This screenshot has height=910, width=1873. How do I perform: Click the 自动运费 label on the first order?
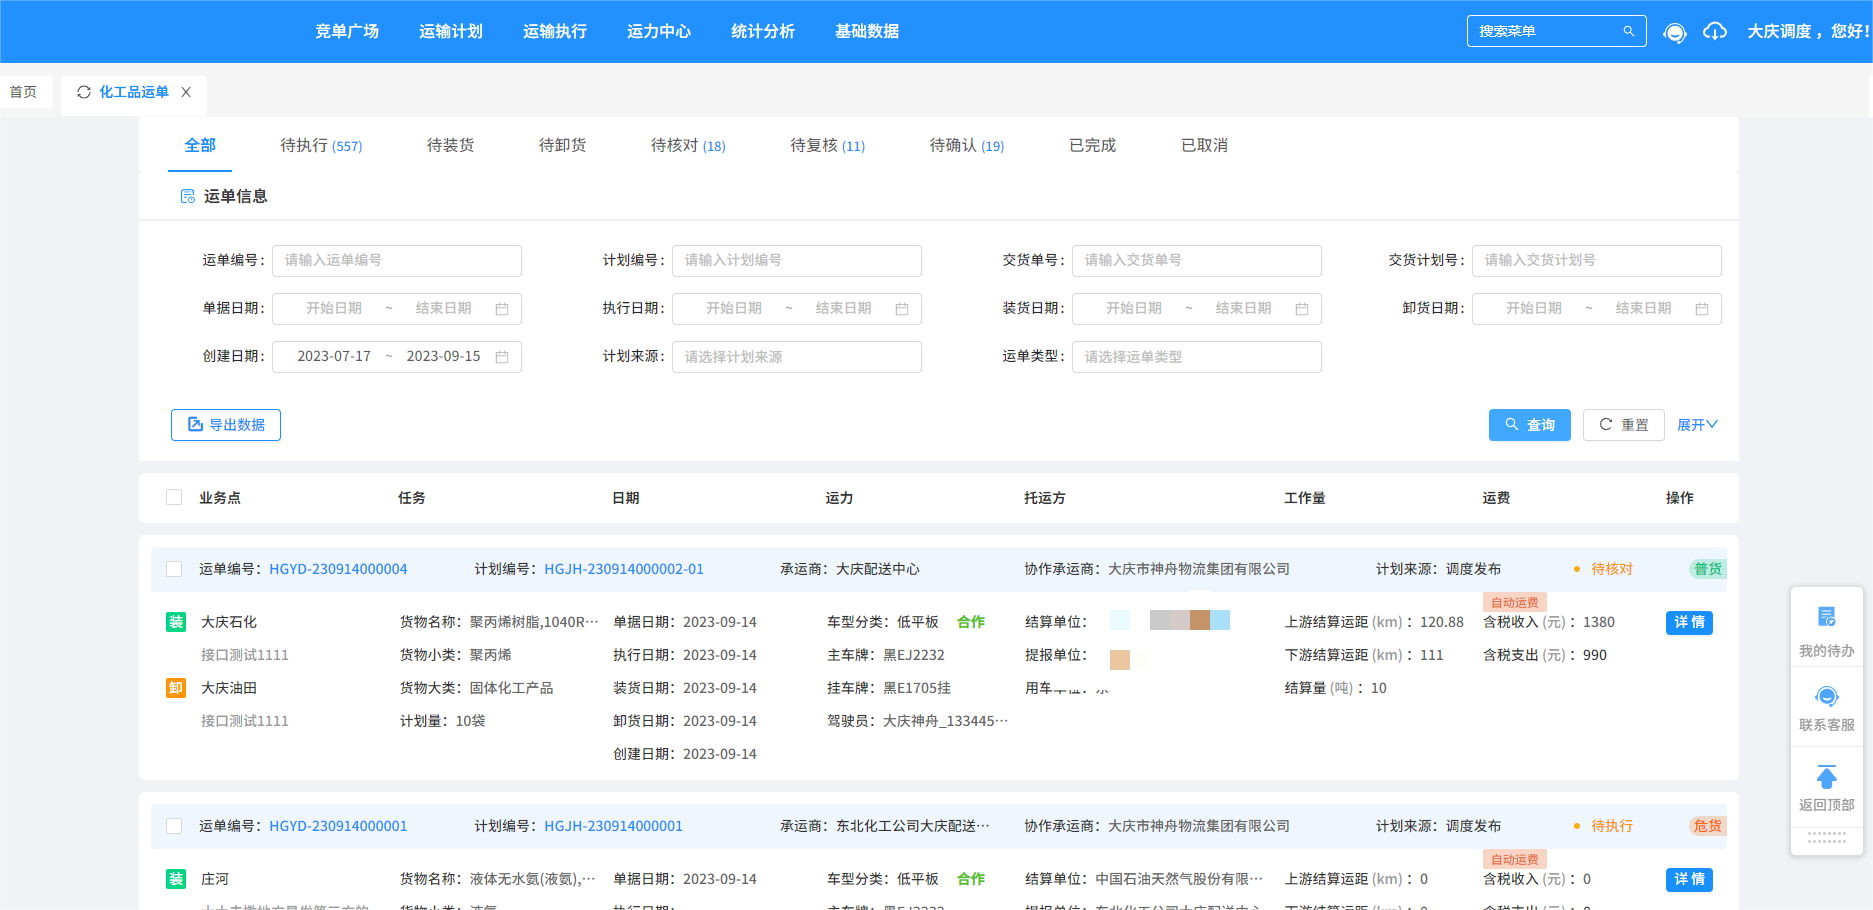click(1515, 602)
